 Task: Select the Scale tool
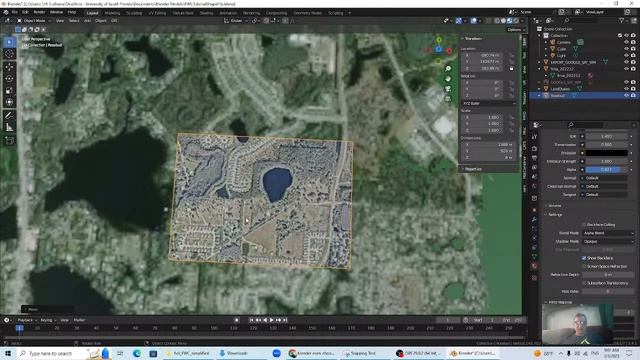(x=10, y=91)
